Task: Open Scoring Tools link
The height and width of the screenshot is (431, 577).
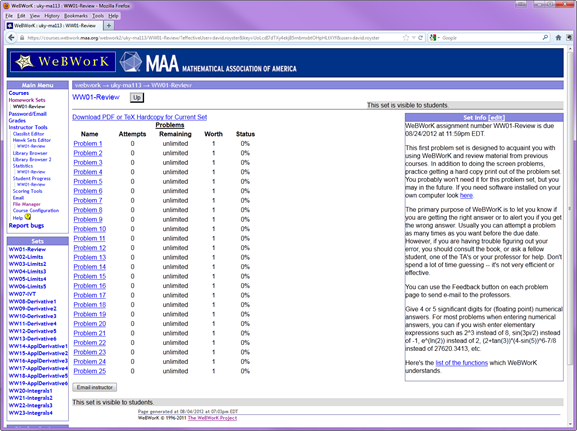Action: pyautogui.click(x=28, y=191)
